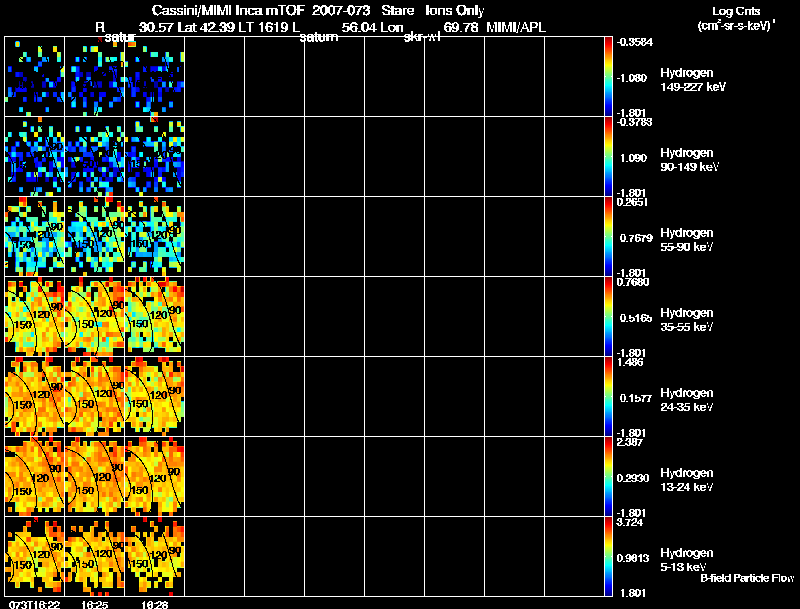Click the 'Hydrogen 13-24 keV' row label
The width and height of the screenshot is (800, 609).
point(687,480)
